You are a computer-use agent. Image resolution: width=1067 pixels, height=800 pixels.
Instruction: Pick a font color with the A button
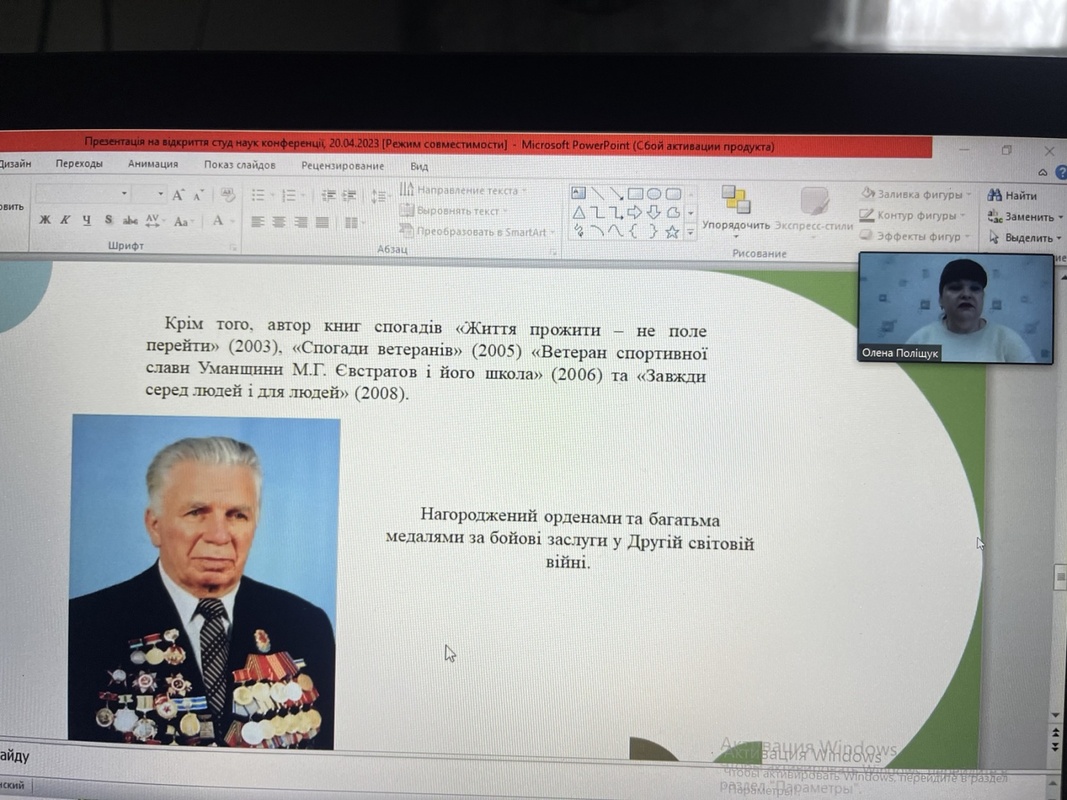click(x=218, y=221)
